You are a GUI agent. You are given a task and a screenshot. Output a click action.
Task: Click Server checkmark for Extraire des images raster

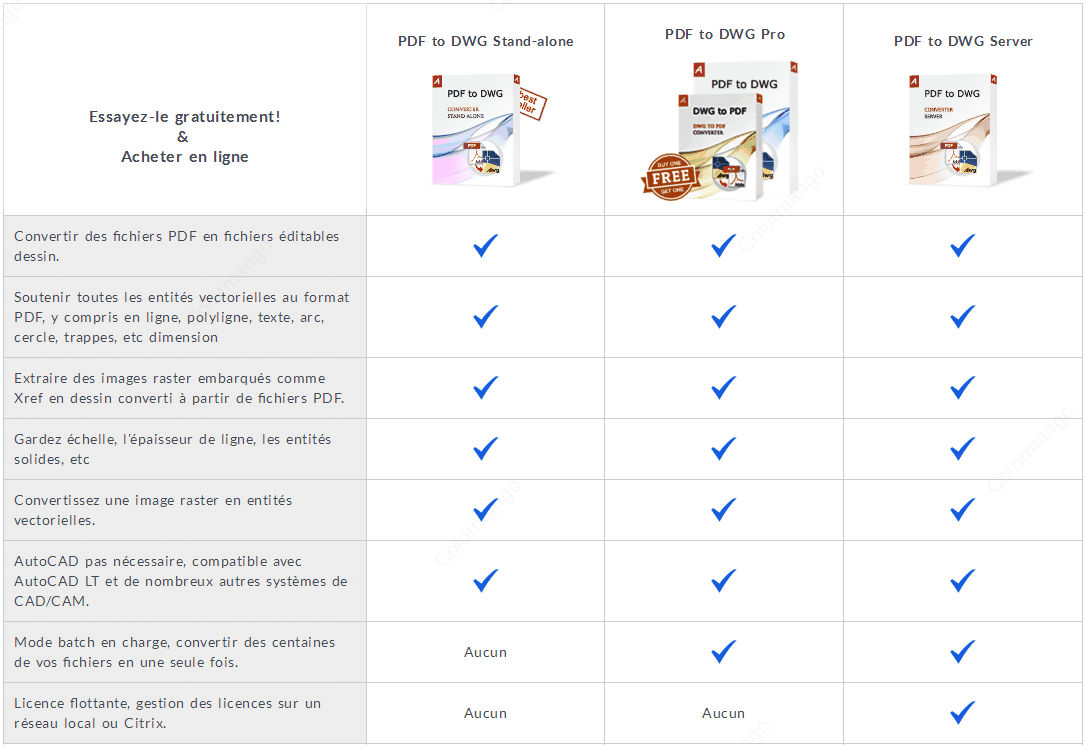963,388
